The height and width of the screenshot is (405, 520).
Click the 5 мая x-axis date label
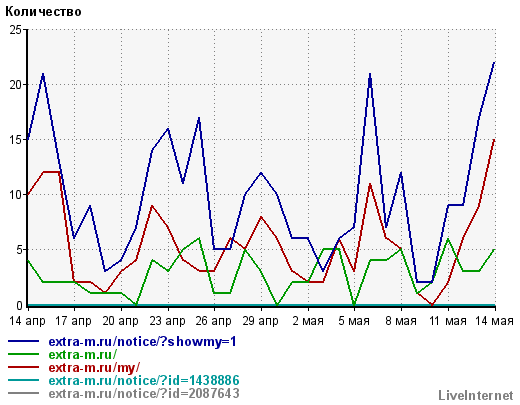point(354,321)
